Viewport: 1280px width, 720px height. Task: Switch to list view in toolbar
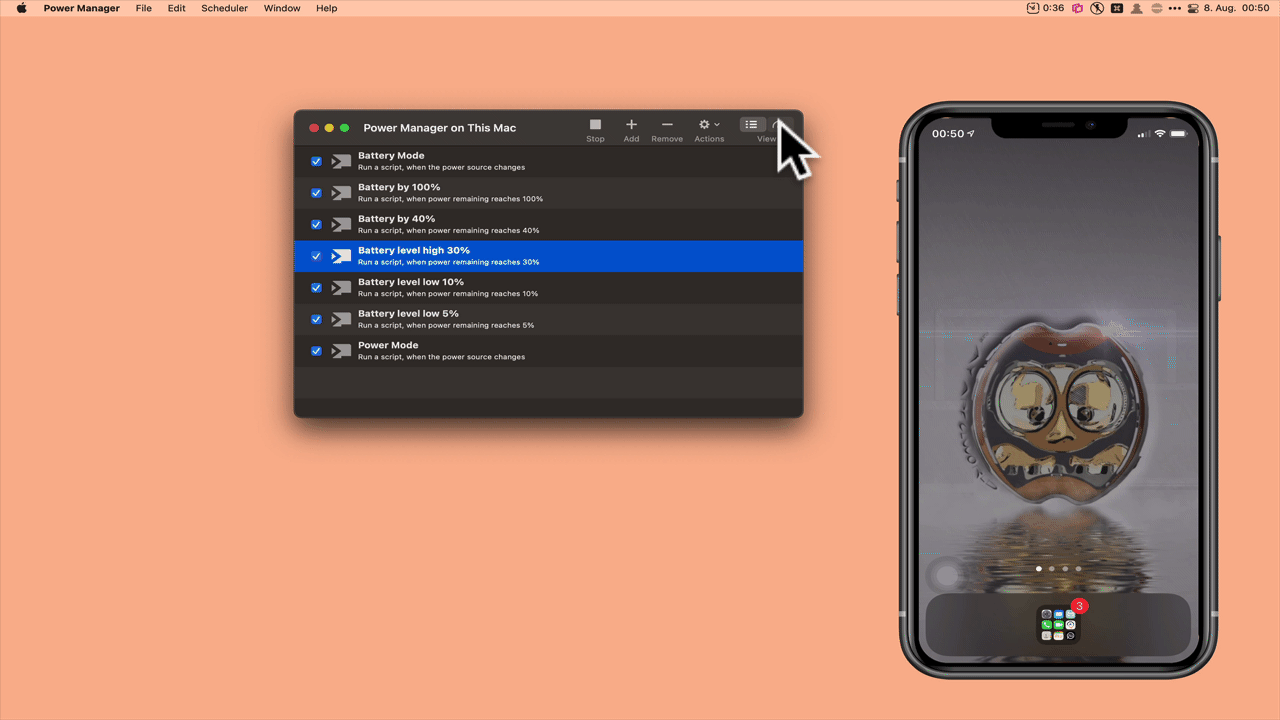tap(751, 124)
